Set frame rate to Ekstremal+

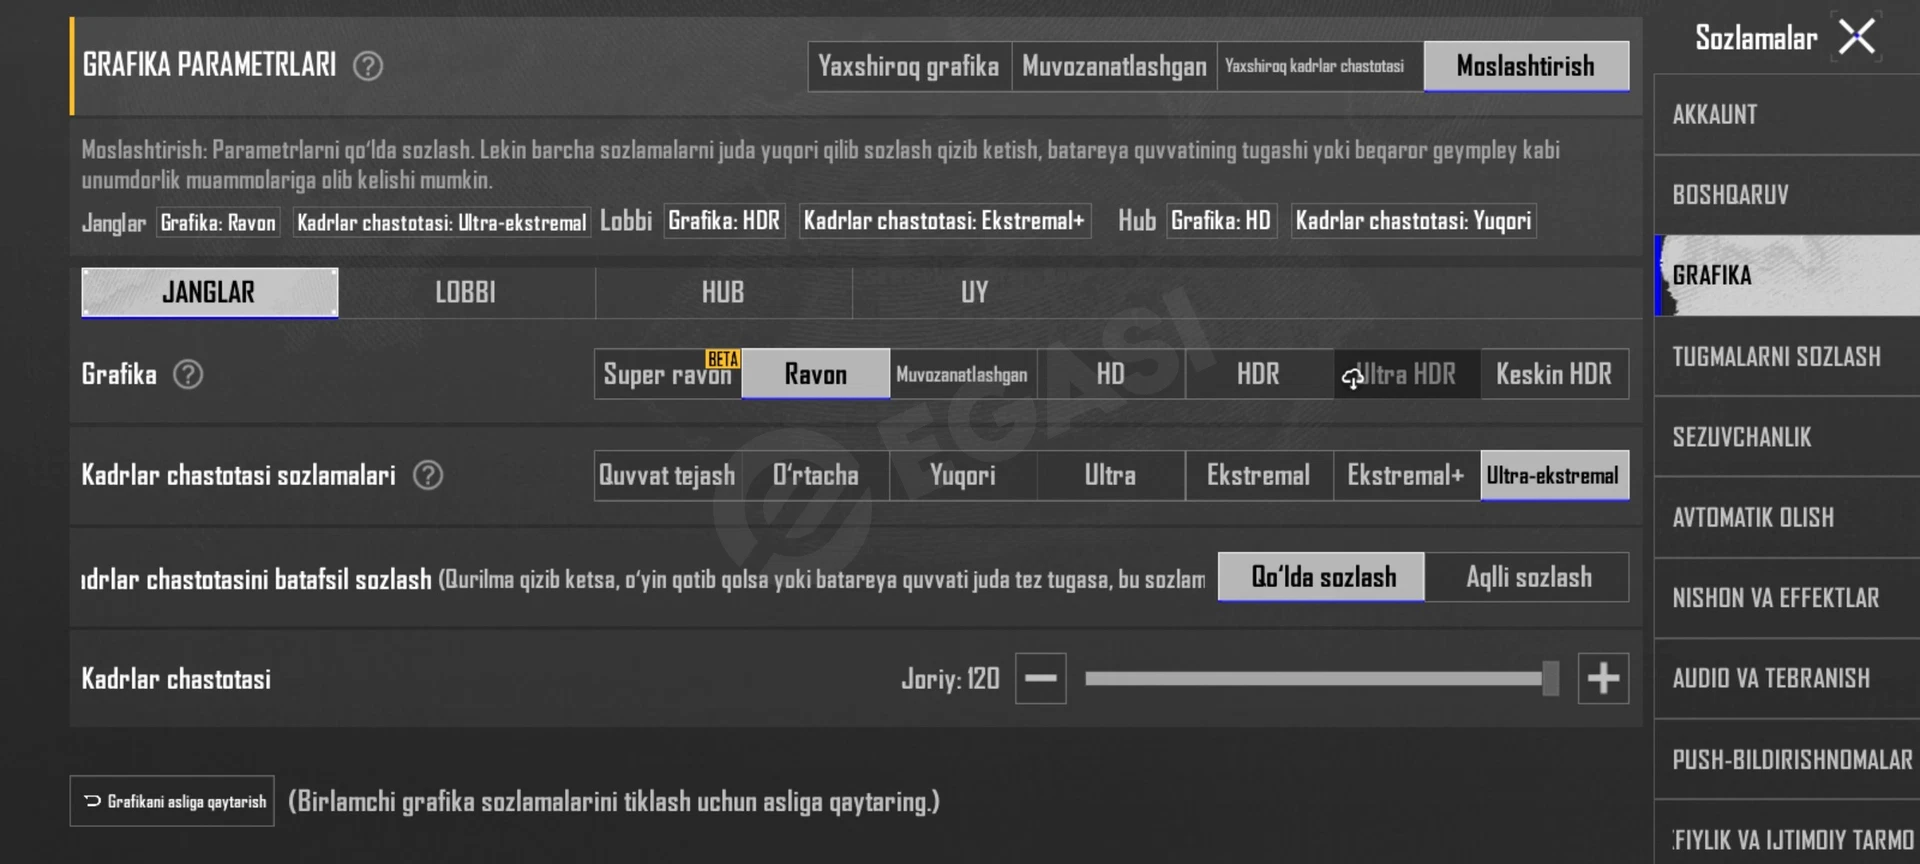[1407, 475]
